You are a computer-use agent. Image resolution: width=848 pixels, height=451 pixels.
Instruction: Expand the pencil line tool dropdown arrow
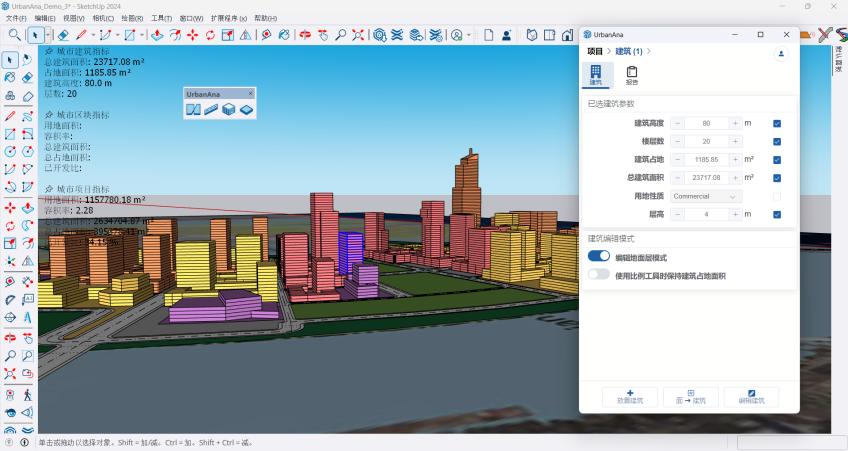point(93,35)
